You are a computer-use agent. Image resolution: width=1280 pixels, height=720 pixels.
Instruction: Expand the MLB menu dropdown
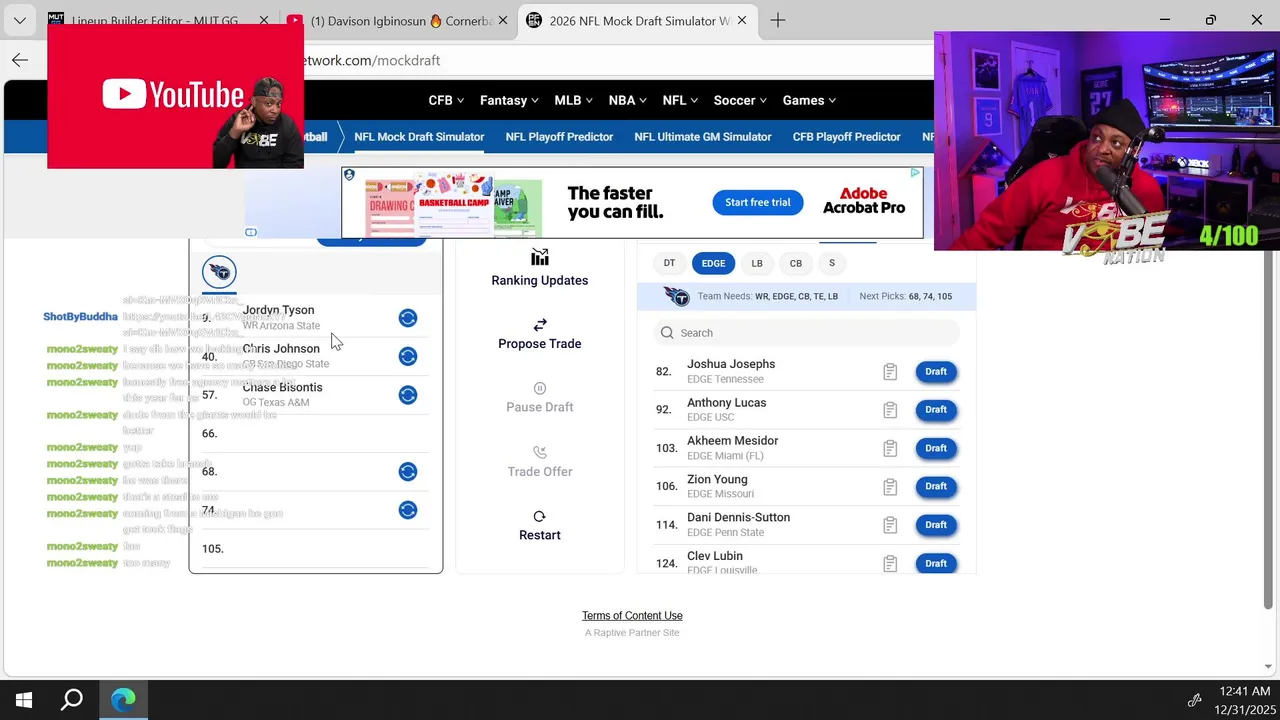click(x=573, y=100)
